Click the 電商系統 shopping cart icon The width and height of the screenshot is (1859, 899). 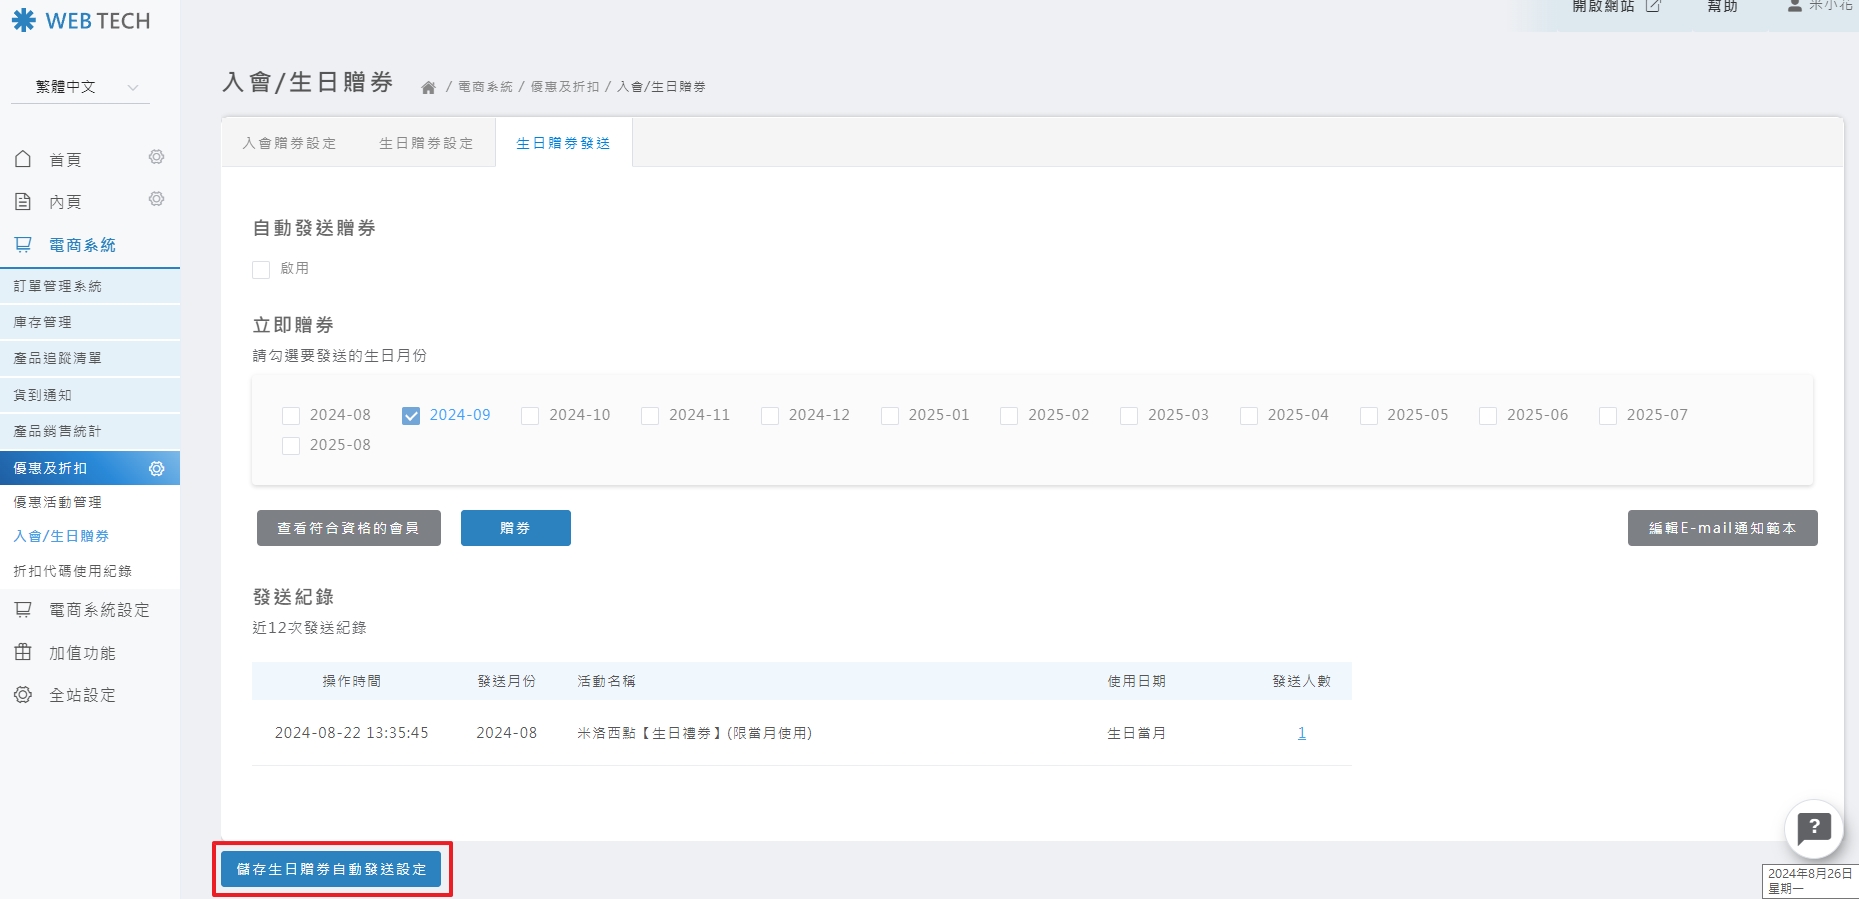(x=23, y=245)
